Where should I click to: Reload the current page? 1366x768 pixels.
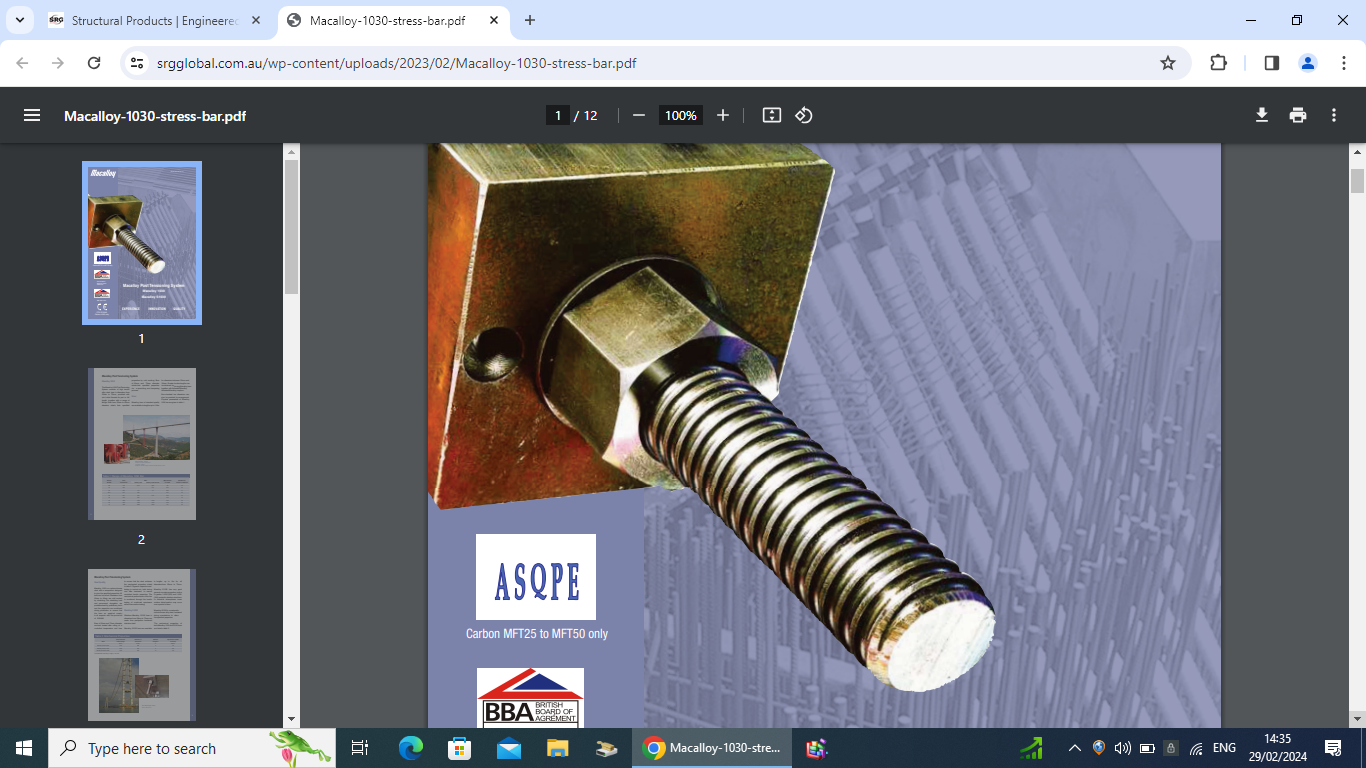pos(94,62)
